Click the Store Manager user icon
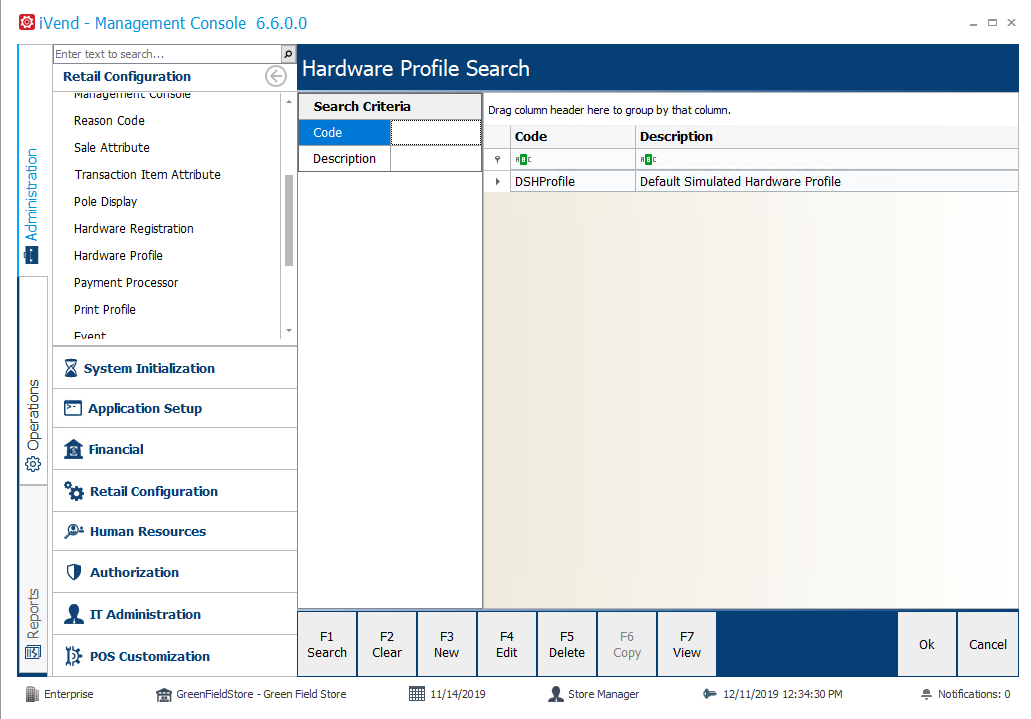This screenshot has width=1031, height=719. tap(556, 694)
